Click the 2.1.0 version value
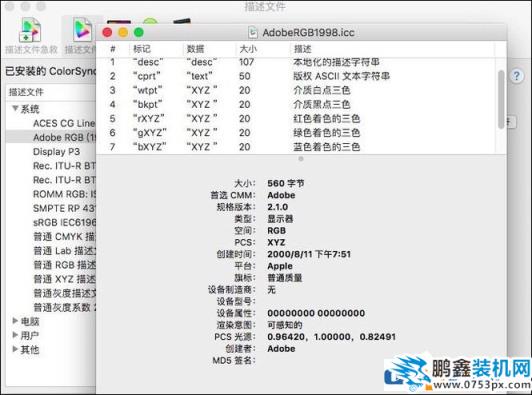This screenshot has width=532, height=395. point(278,207)
